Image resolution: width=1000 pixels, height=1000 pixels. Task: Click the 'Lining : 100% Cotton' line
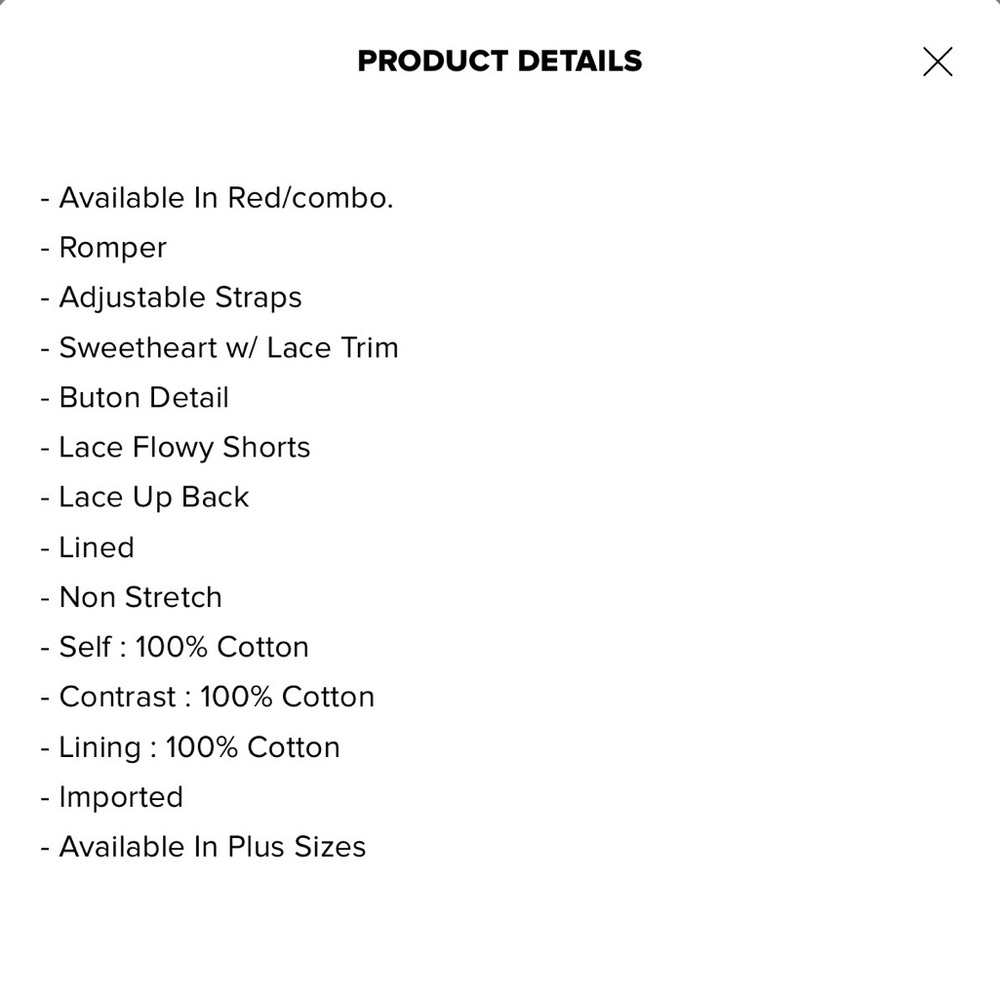click(199, 747)
